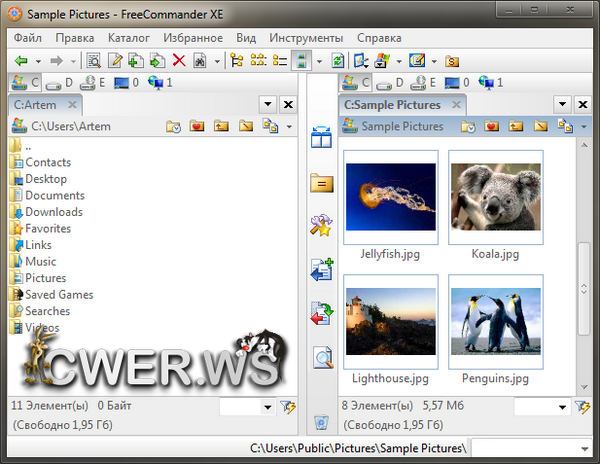Viewport: 600px width, 464px height.
Task: Click the refresh icon in main toolbar
Action: (338, 61)
